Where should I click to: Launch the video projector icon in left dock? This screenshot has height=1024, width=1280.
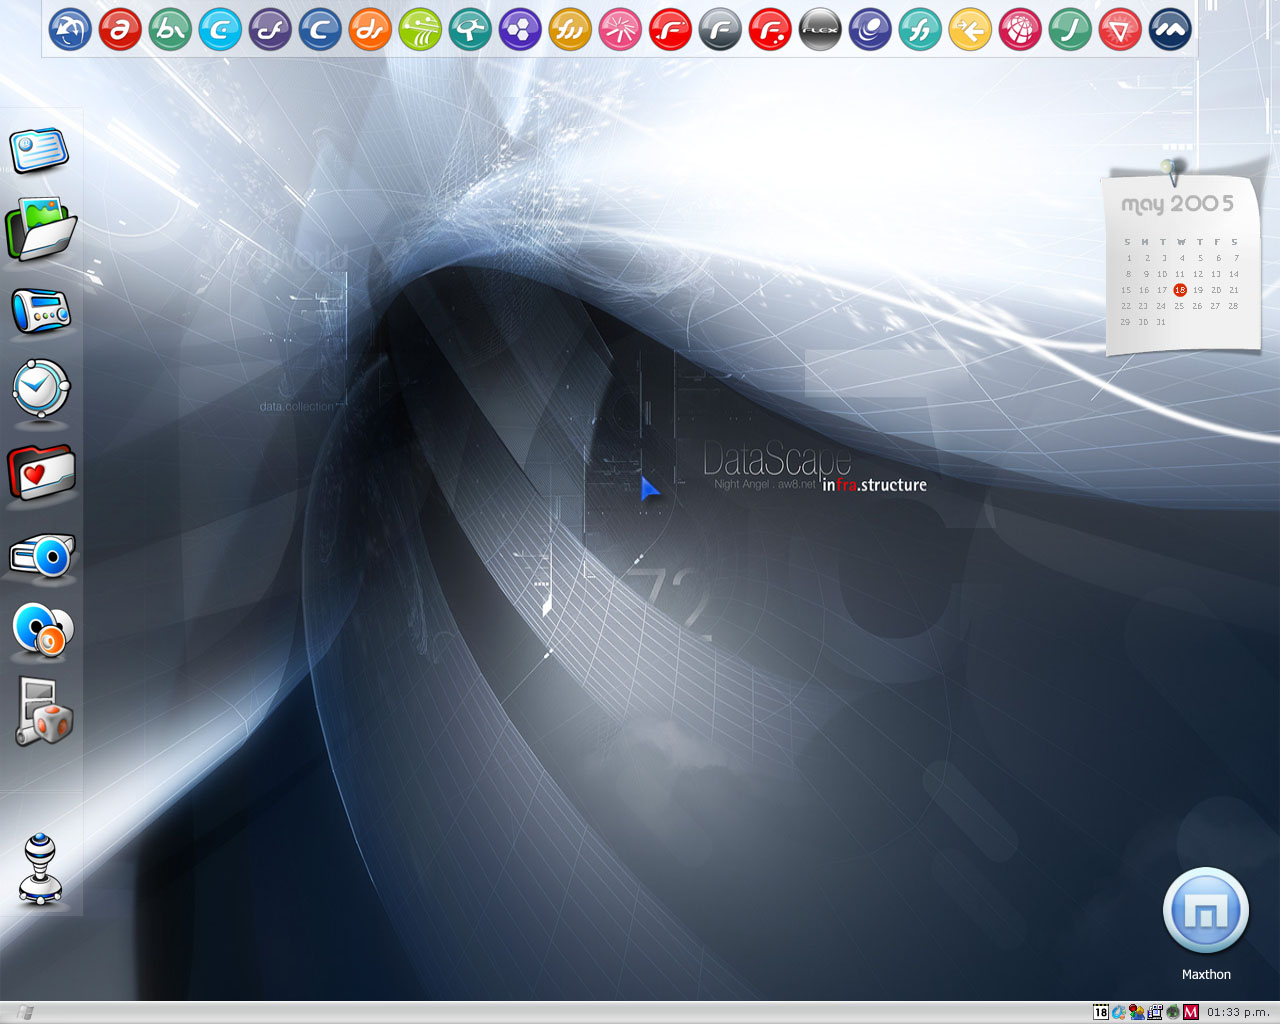click(42, 555)
